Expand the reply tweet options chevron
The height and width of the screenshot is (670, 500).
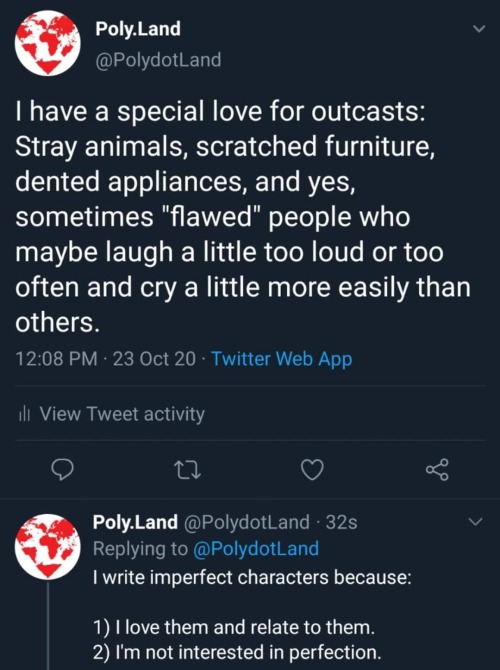pyautogui.click(x=475, y=522)
